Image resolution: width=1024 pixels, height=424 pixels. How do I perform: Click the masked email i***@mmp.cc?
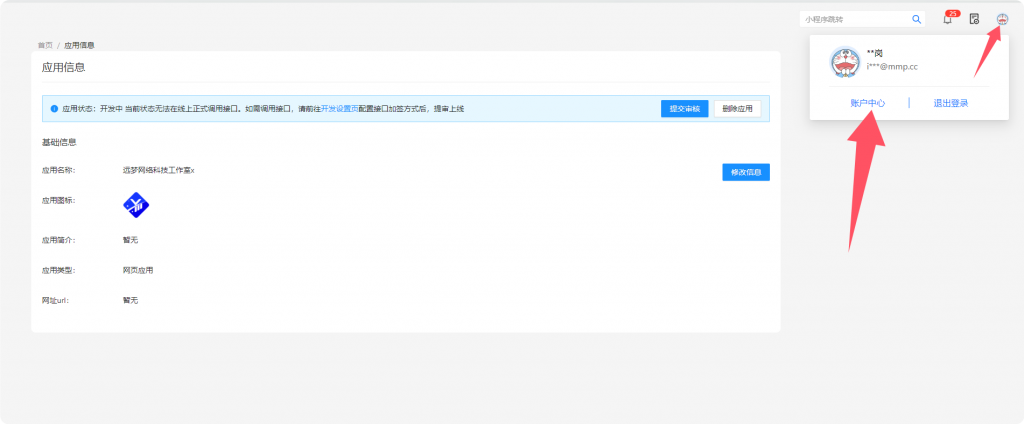(892, 66)
